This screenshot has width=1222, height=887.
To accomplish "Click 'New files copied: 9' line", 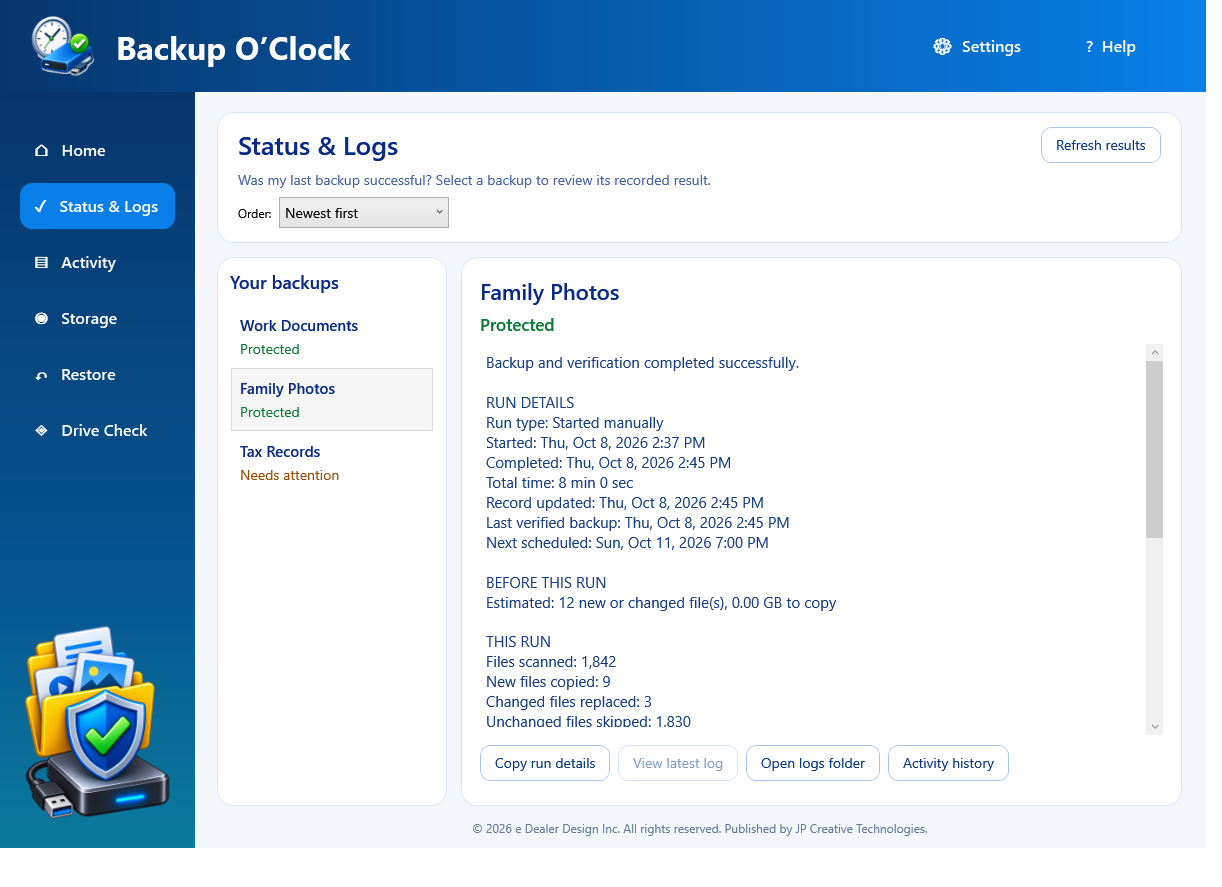I will [x=548, y=682].
